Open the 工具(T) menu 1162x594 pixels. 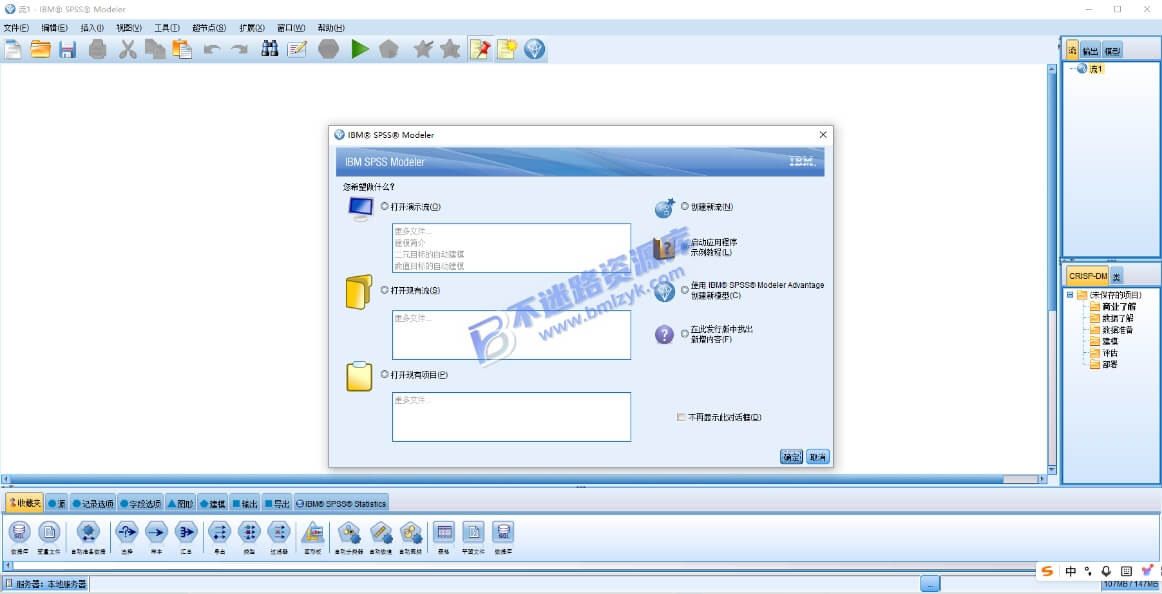coord(167,28)
